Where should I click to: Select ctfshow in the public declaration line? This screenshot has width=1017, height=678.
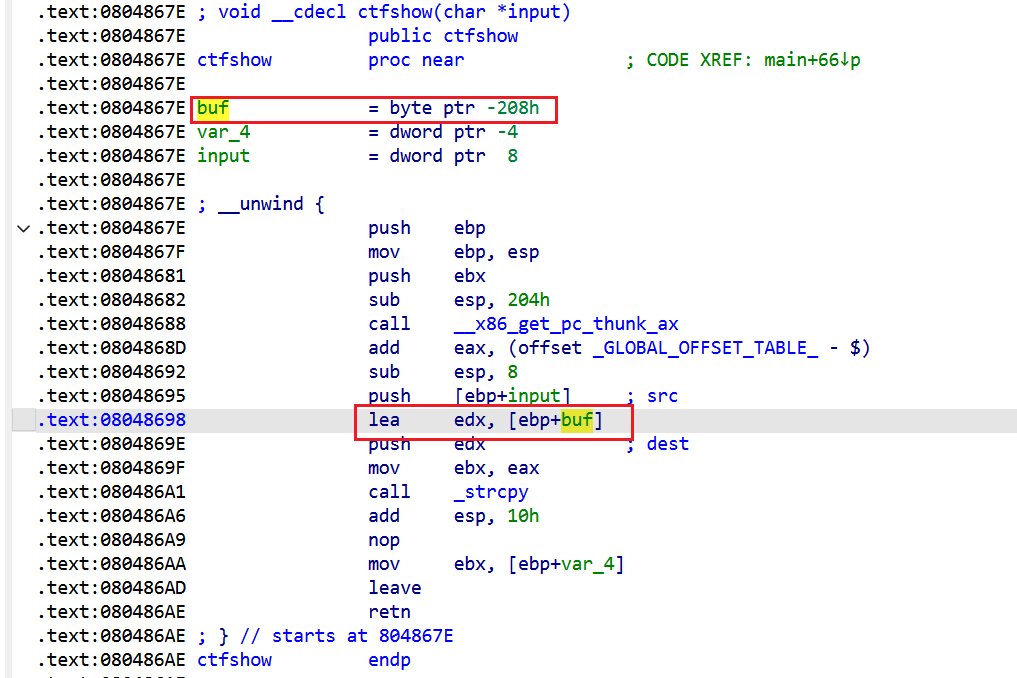(481, 36)
